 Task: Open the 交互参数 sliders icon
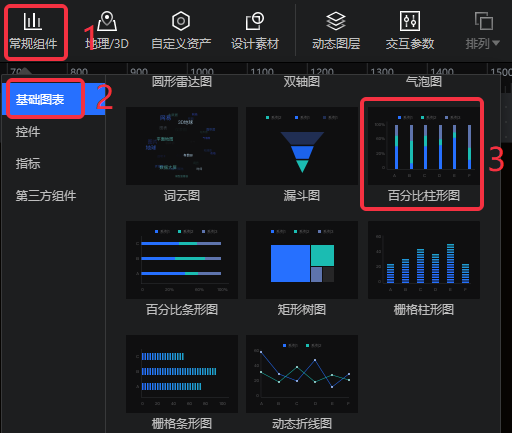tap(410, 21)
